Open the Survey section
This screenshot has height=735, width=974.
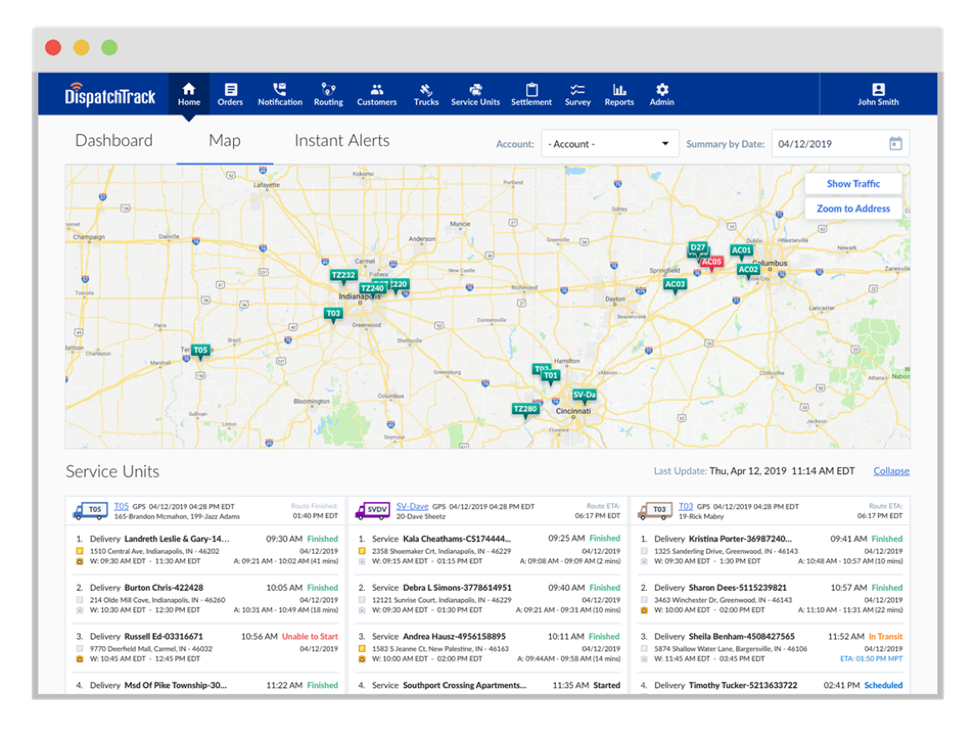[578, 94]
